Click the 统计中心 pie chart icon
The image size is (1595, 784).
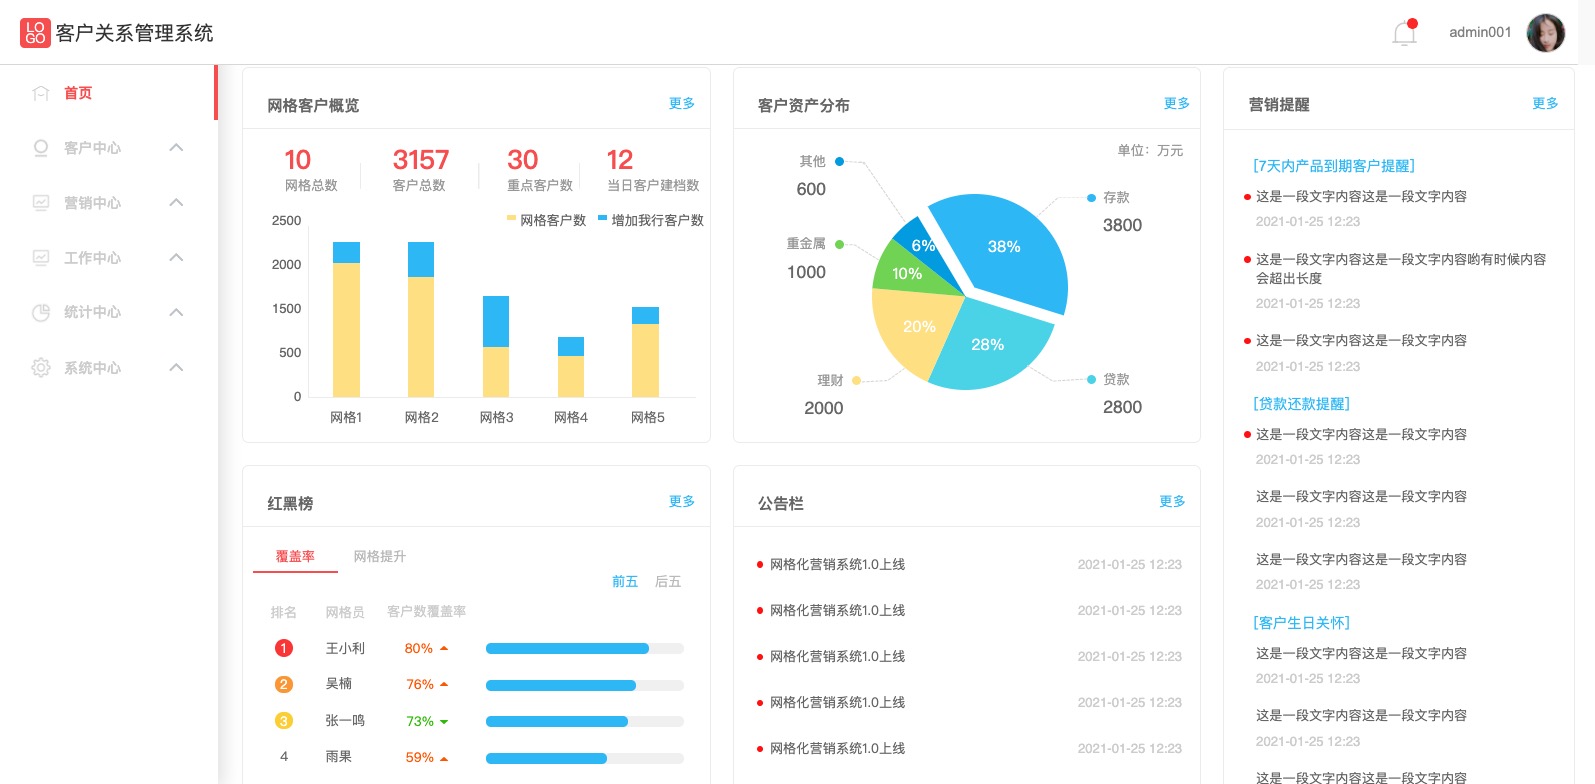click(41, 313)
